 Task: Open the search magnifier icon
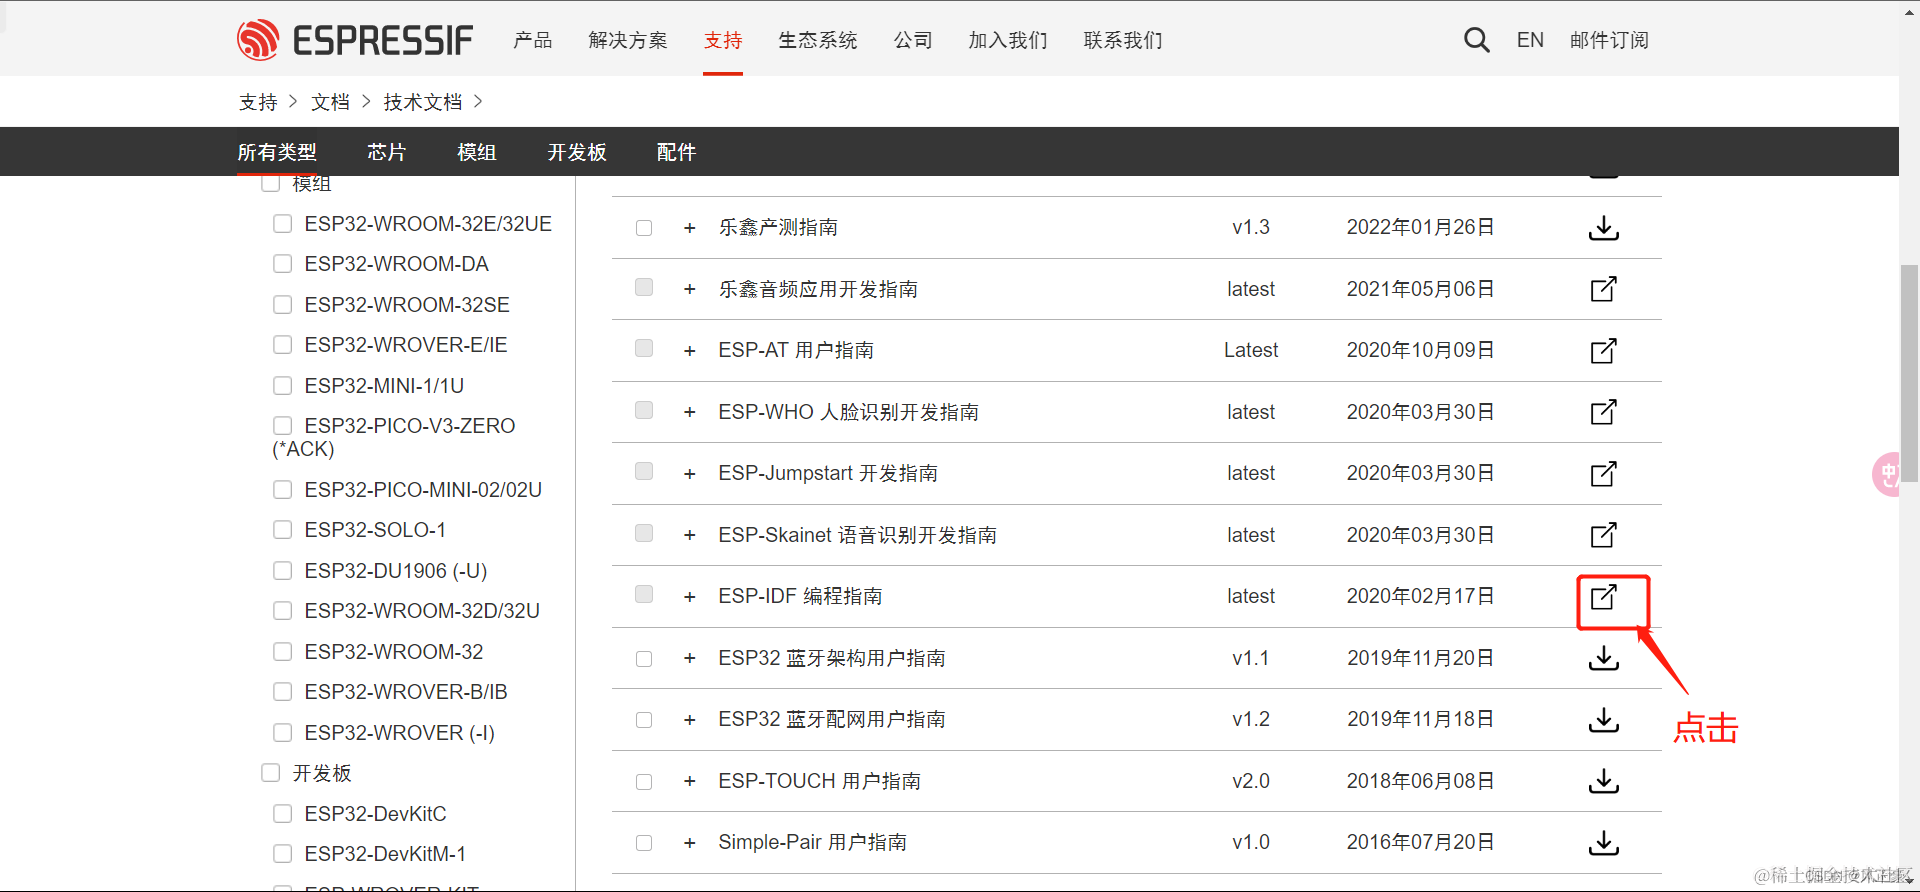pyautogui.click(x=1476, y=40)
